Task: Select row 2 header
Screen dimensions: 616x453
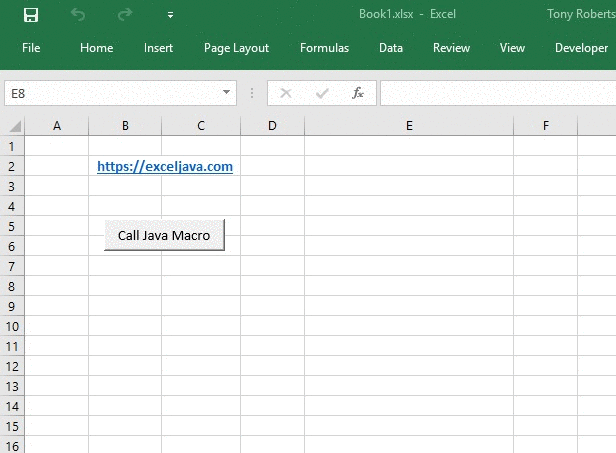Action: point(12,166)
